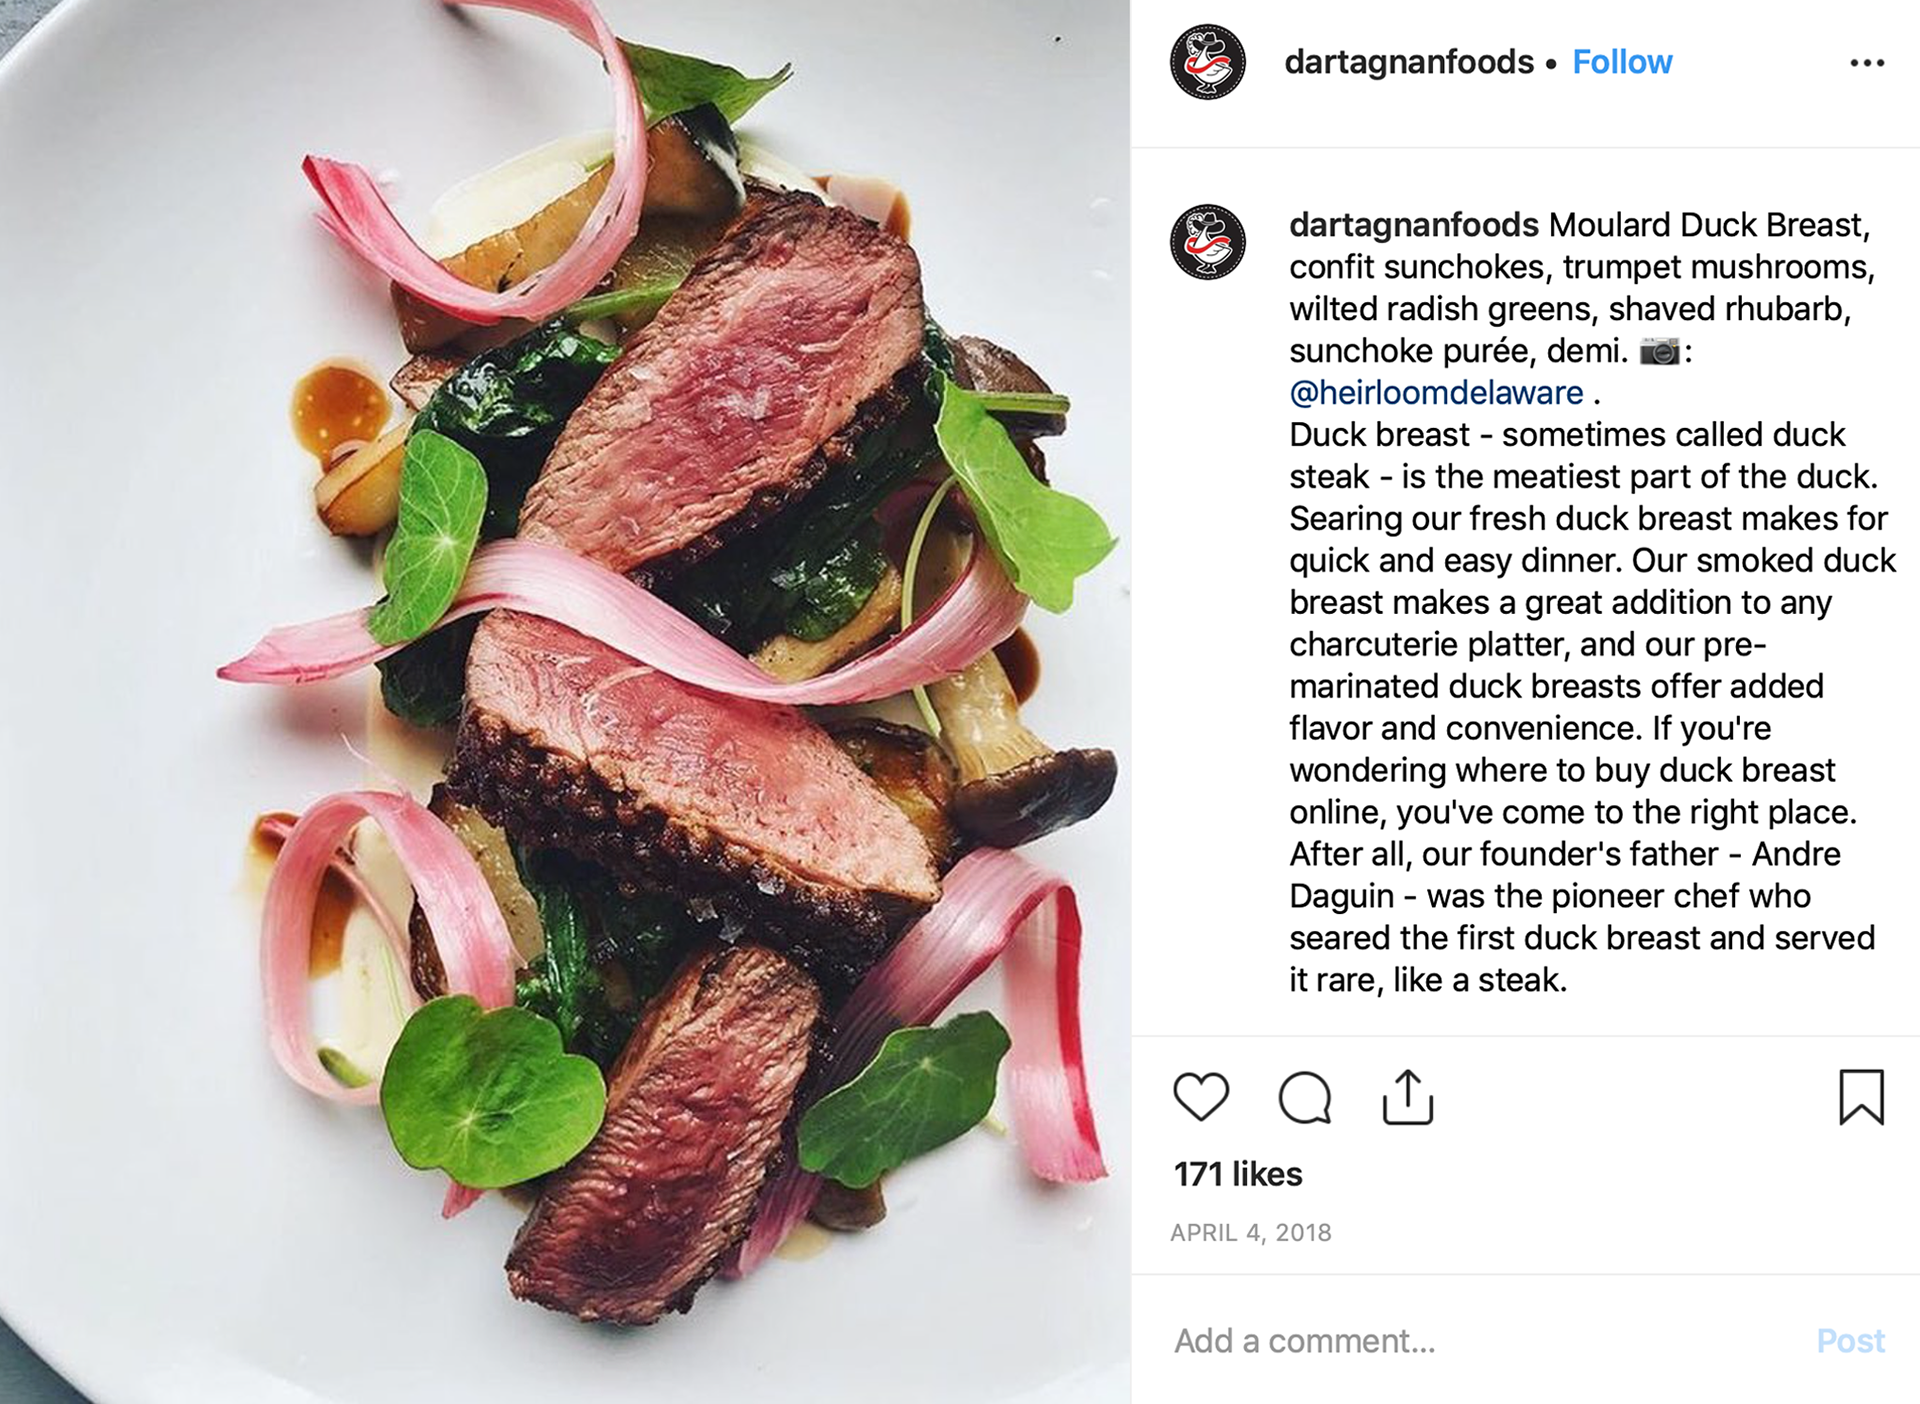Viewport: 1920px width, 1404px height.
Task: Click the duck breast dish photo
Action: click(x=565, y=702)
